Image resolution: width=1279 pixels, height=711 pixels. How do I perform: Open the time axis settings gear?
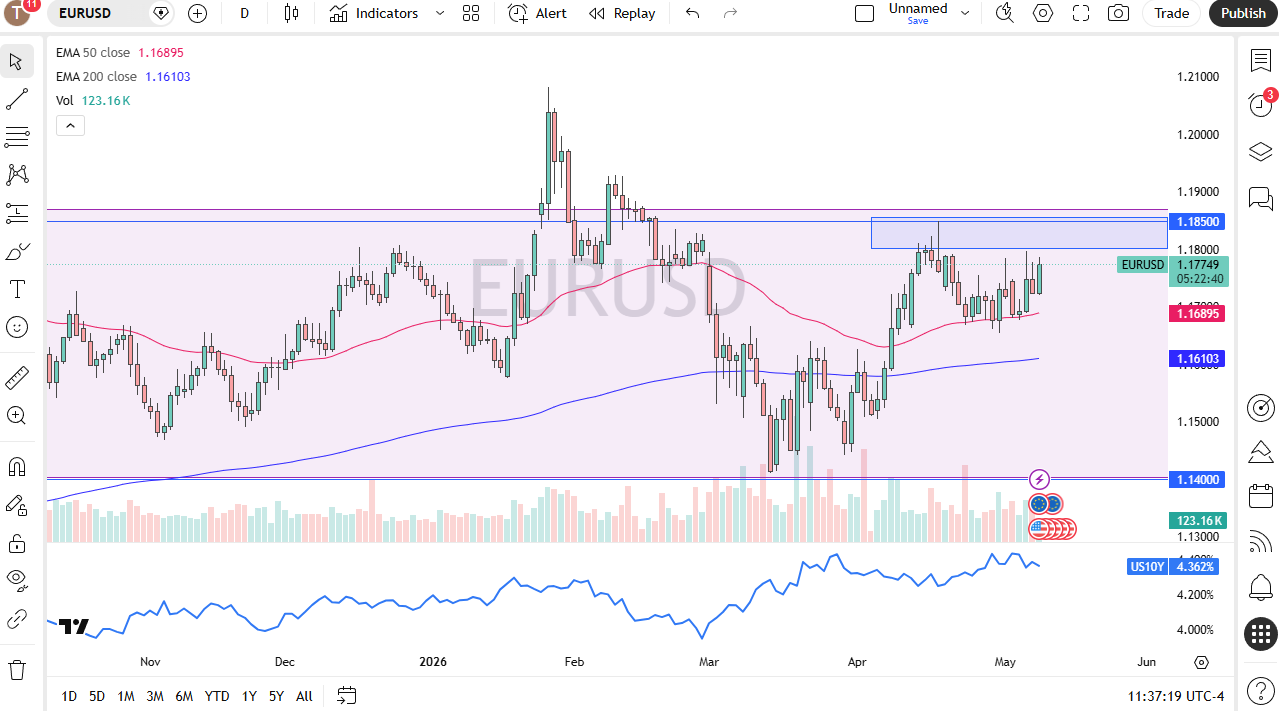coord(1201,662)
